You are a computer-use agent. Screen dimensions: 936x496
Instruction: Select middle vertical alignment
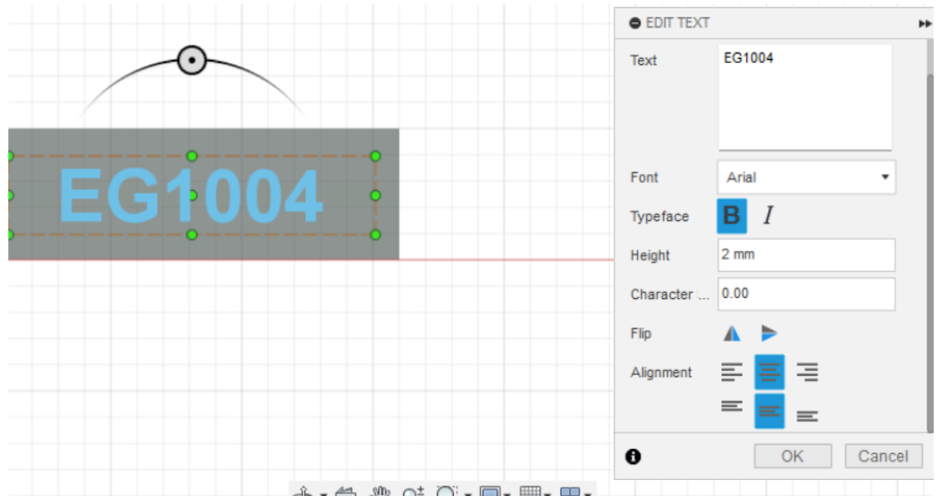769,411
